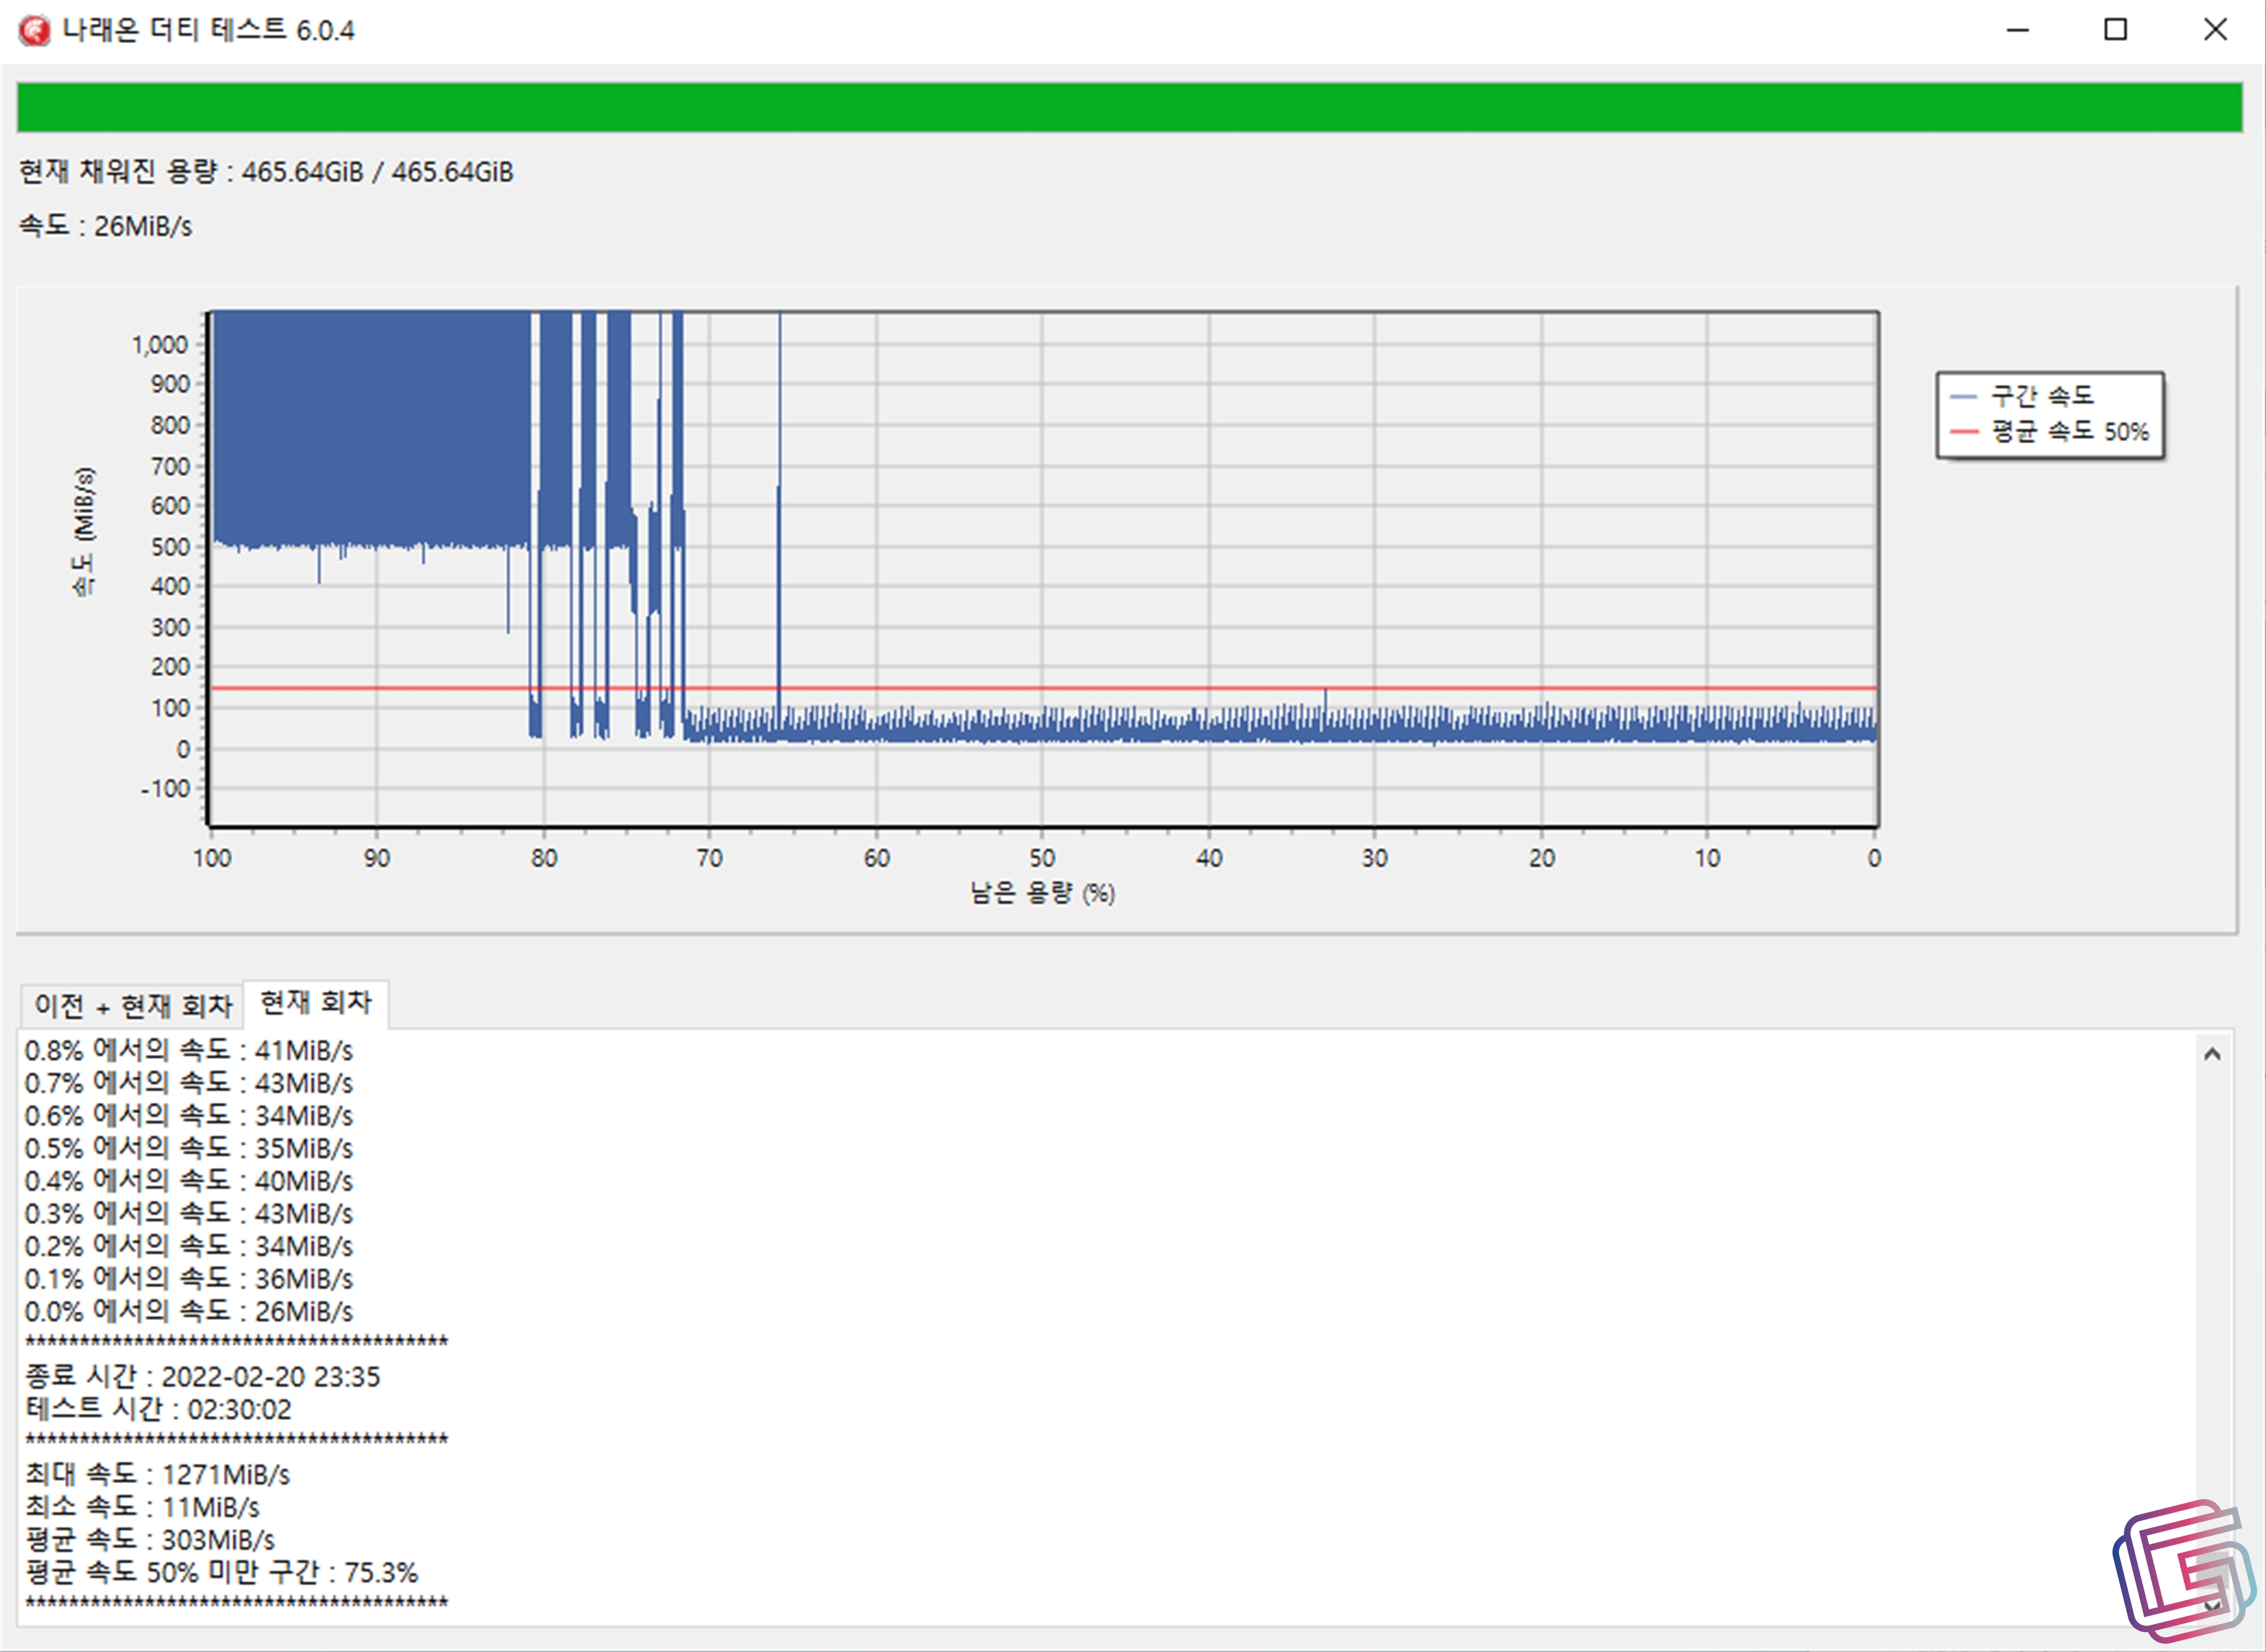Click the scrollbar down arrow in log panel
Image resolution: width=2266 pixels, height=1652 pixels.
[x=2212, y=1606]
